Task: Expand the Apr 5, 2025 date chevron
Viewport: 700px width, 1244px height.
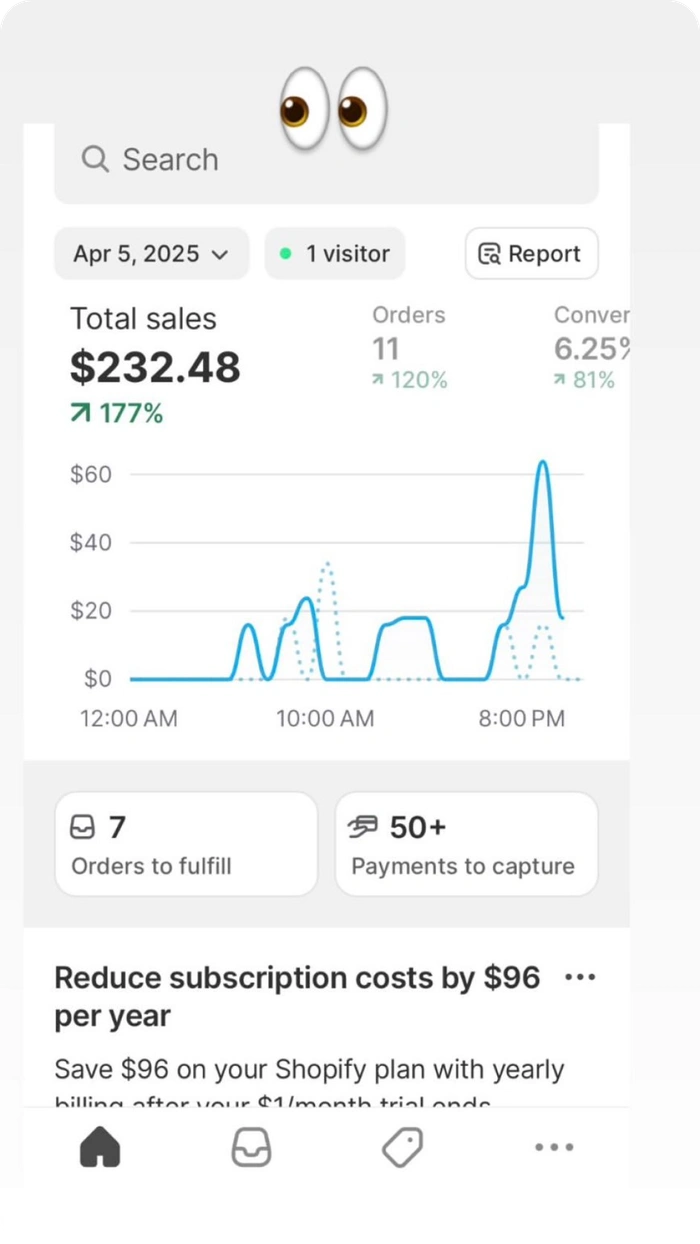Action: point(220,255)
